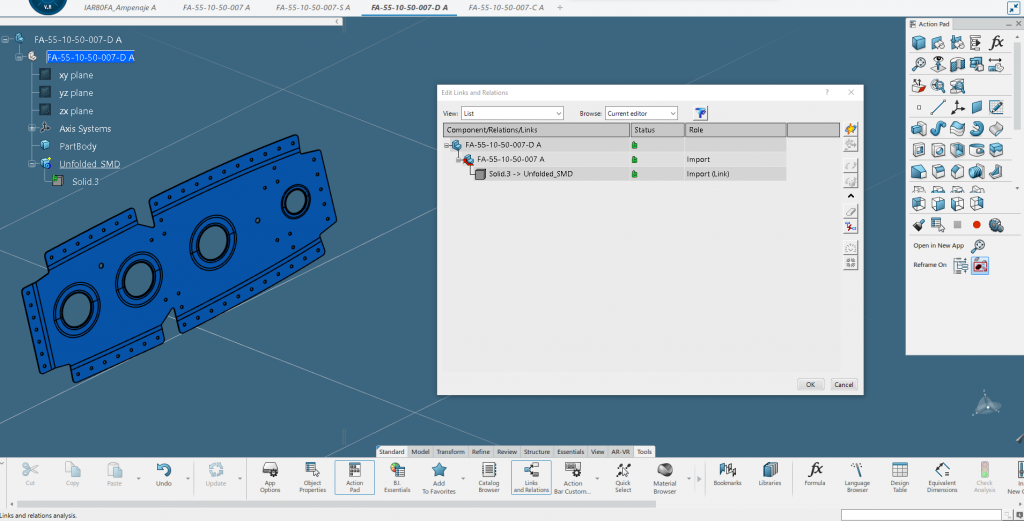Click the eye look-at icon in Action Pad

[x=938, y=64]
